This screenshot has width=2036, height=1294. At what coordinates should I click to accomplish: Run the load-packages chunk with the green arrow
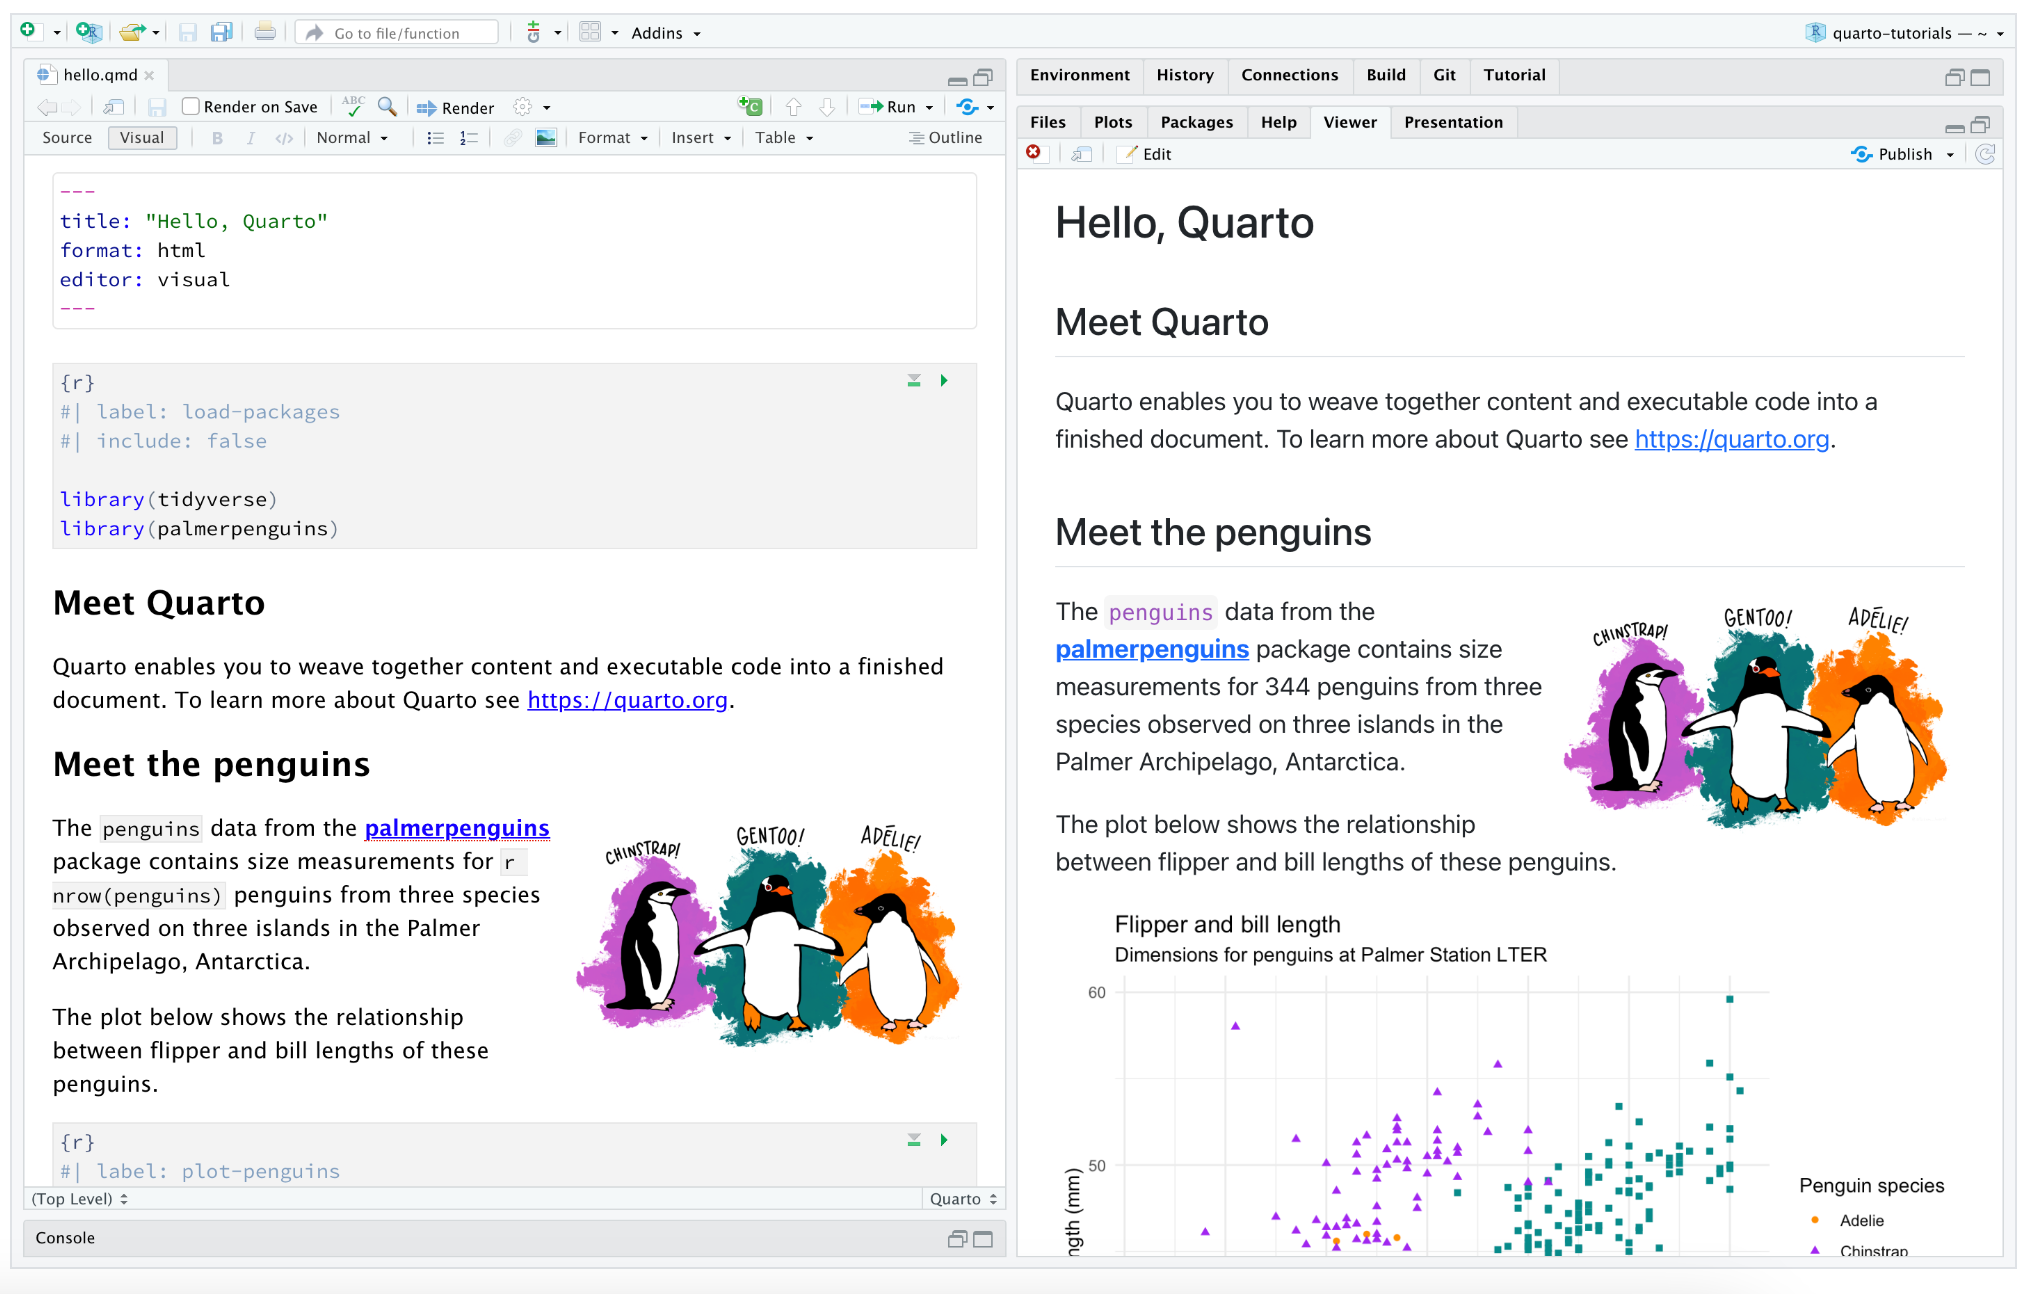[944, 381]
